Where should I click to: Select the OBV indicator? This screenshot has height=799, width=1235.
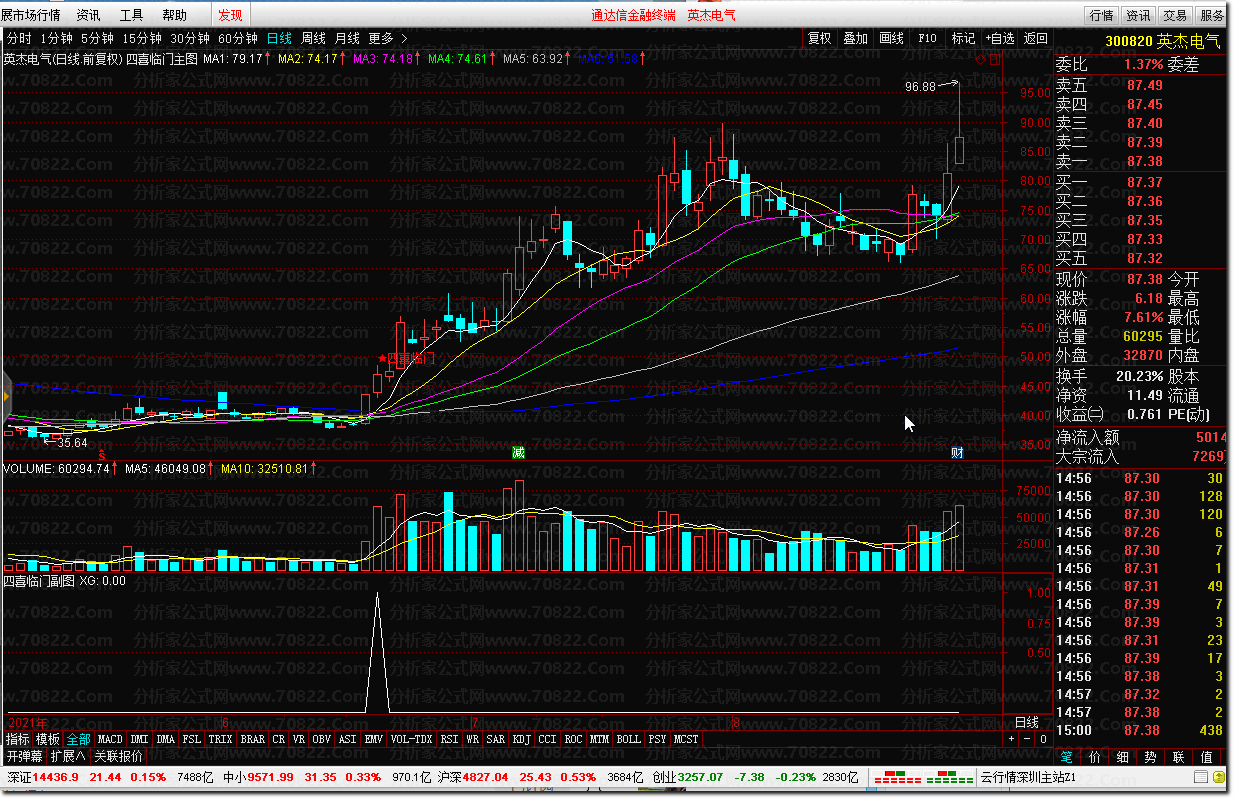coord(322,739)
